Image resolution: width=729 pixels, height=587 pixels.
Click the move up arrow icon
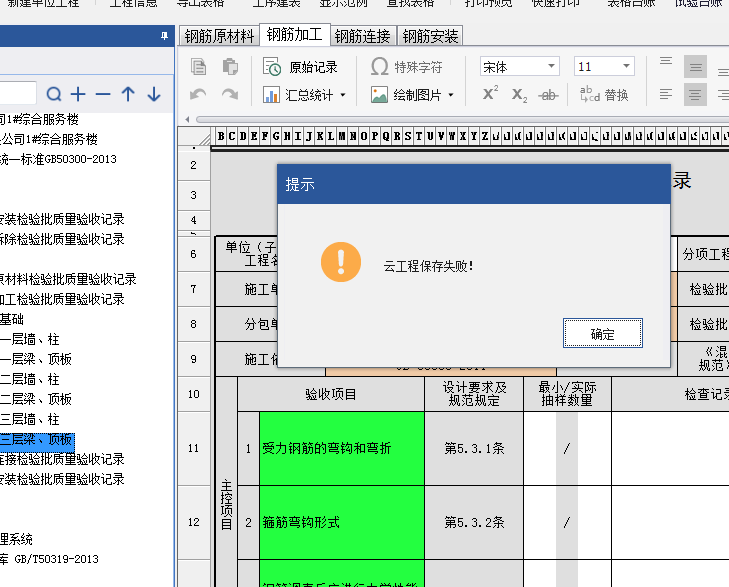(x=128, y=95)
